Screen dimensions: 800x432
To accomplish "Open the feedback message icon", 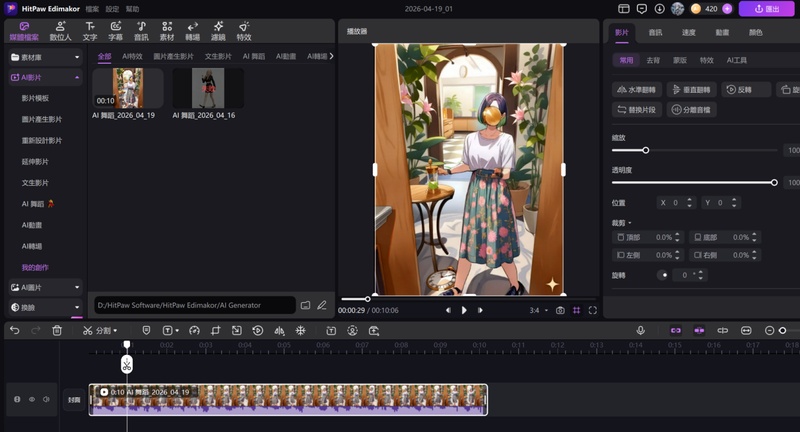I will point(642,9).
